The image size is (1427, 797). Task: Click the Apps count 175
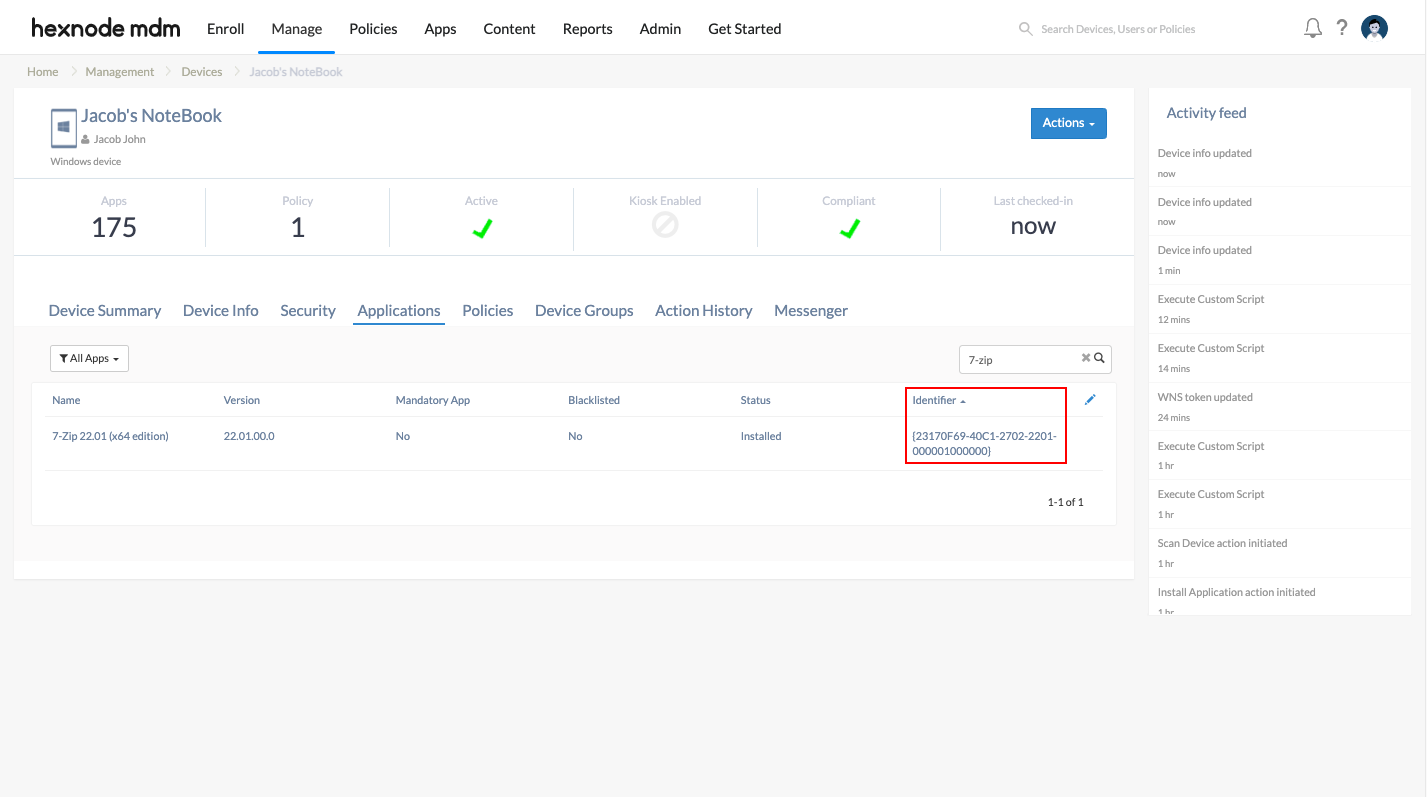(x=114, y=228)
